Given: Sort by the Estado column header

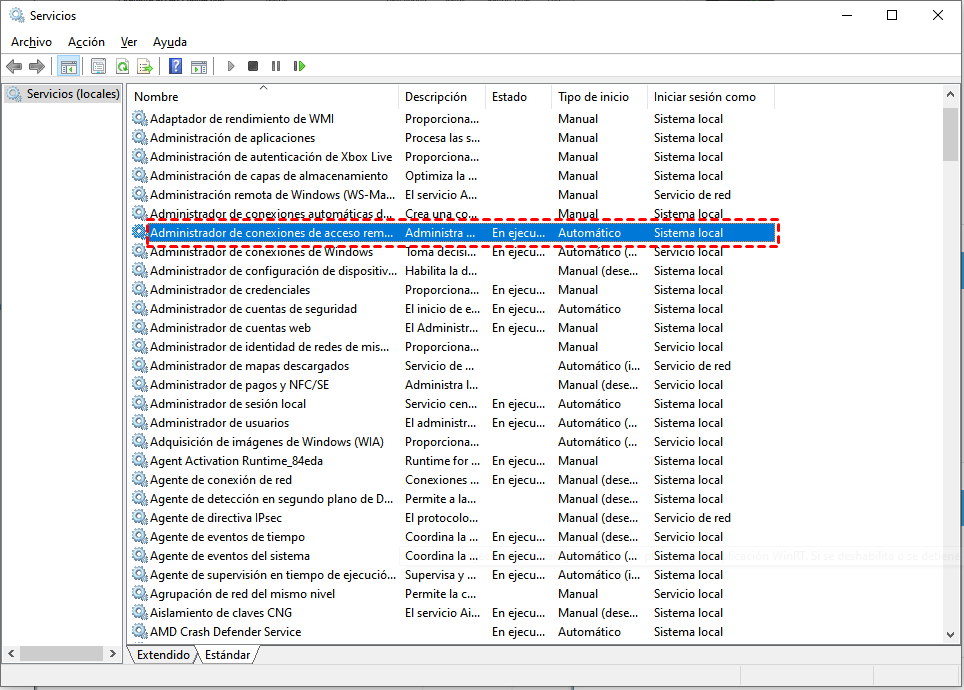Looking at the screenshot, I should coord(518,97).
